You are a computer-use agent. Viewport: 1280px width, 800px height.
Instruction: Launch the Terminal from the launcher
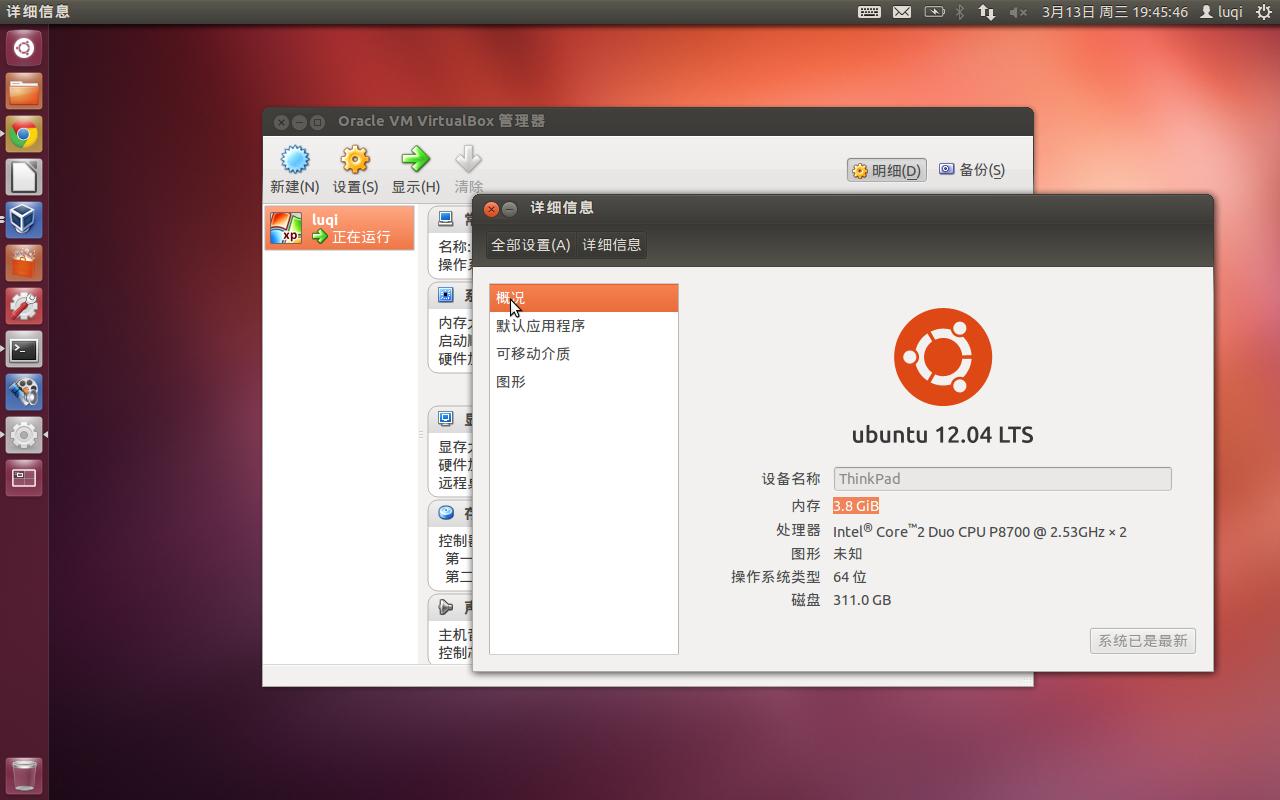tap(24, 349)
